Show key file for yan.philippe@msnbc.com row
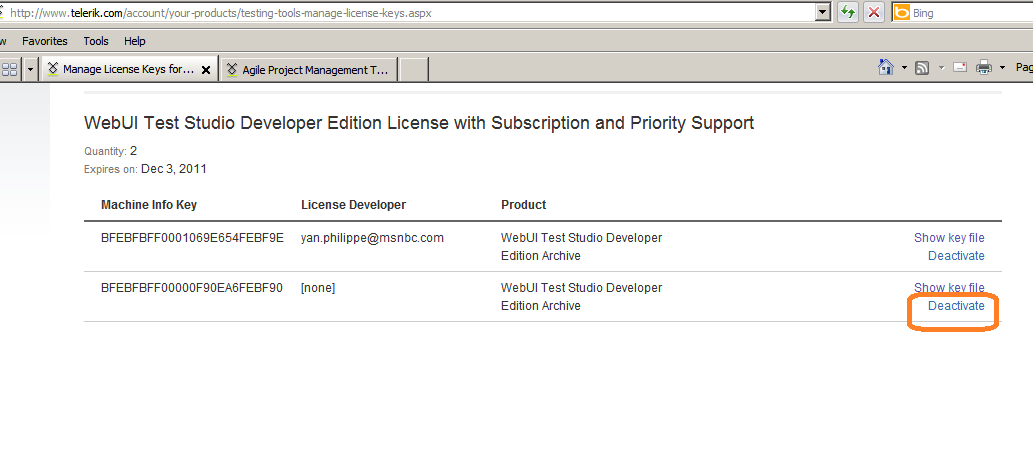 click(949, 238)
